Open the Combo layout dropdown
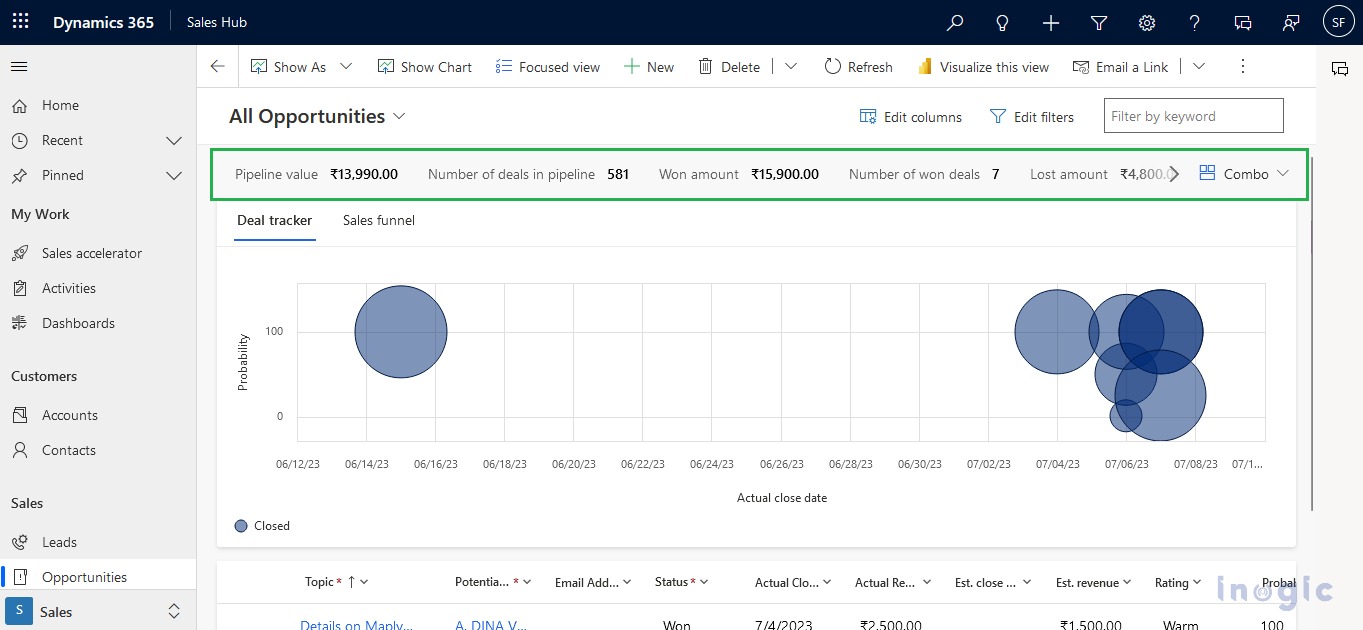 1245,174
